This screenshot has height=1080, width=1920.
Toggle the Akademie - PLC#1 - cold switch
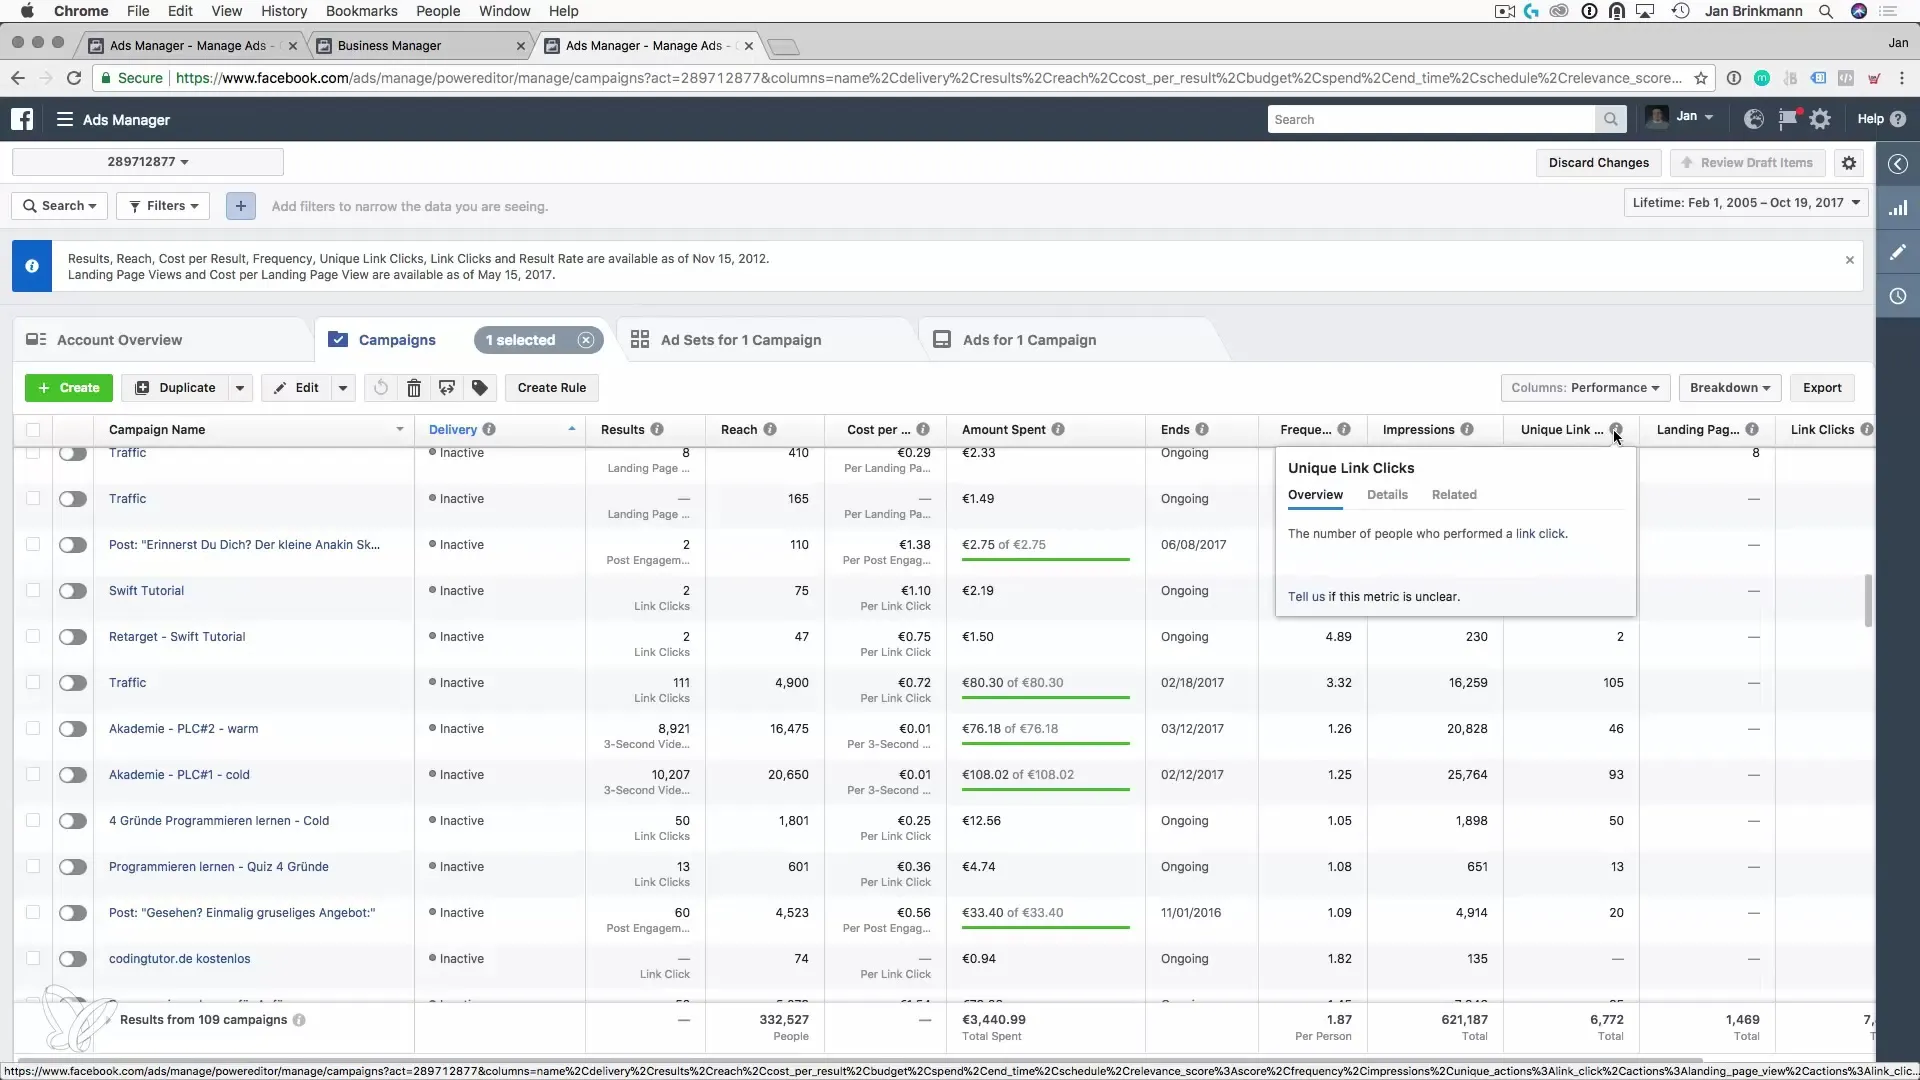[73, 775]
